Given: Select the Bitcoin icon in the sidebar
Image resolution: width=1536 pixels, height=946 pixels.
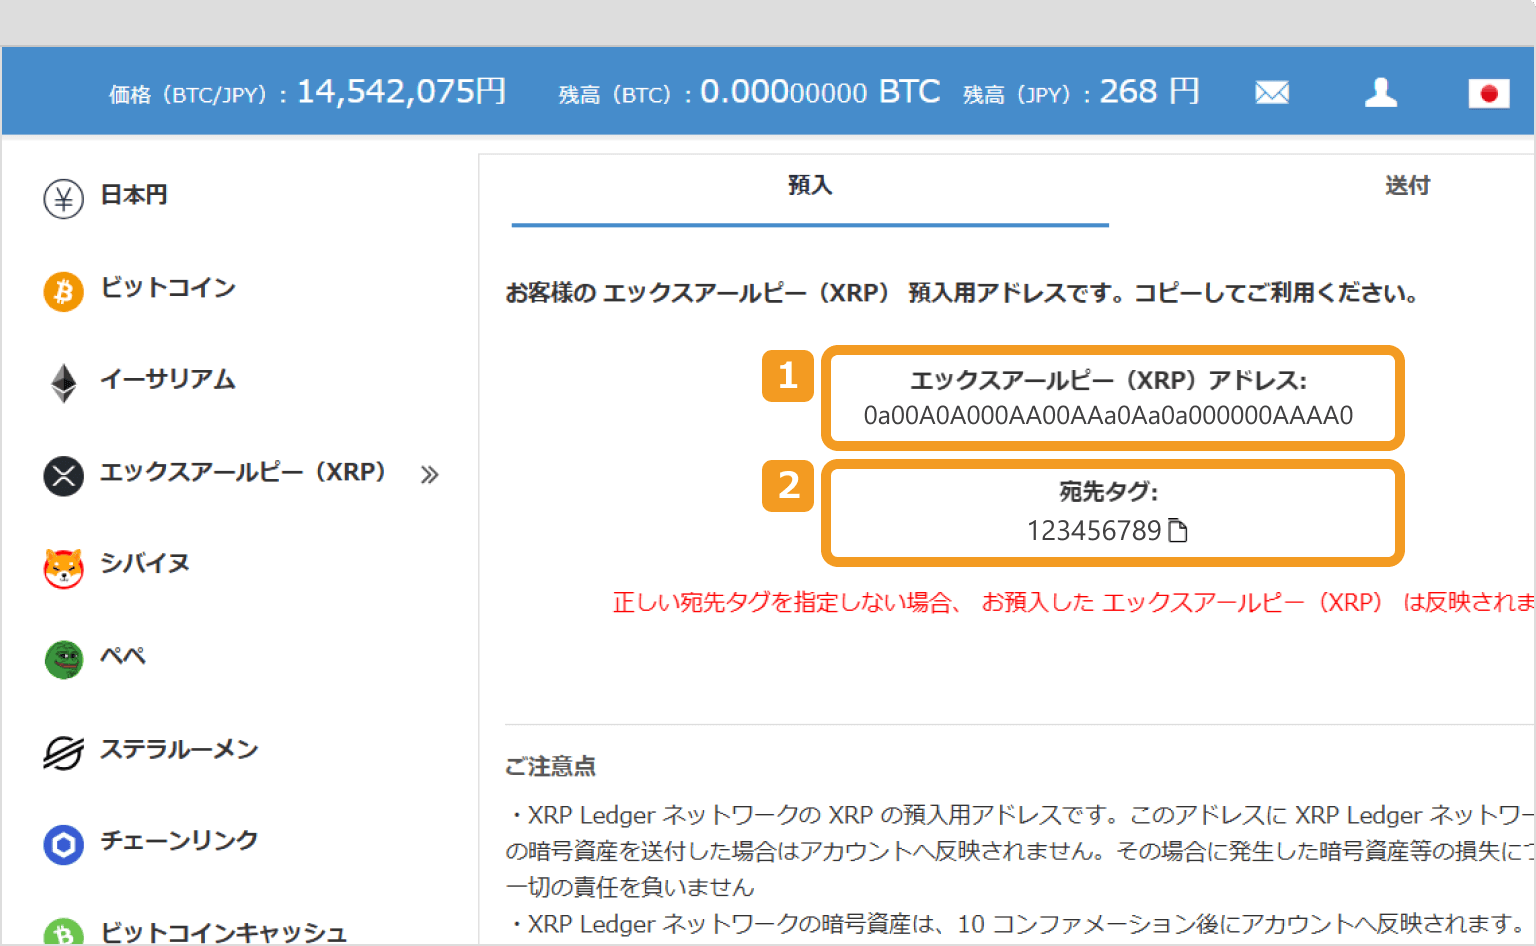Looking at the screenshot, I should click(63, 291).
